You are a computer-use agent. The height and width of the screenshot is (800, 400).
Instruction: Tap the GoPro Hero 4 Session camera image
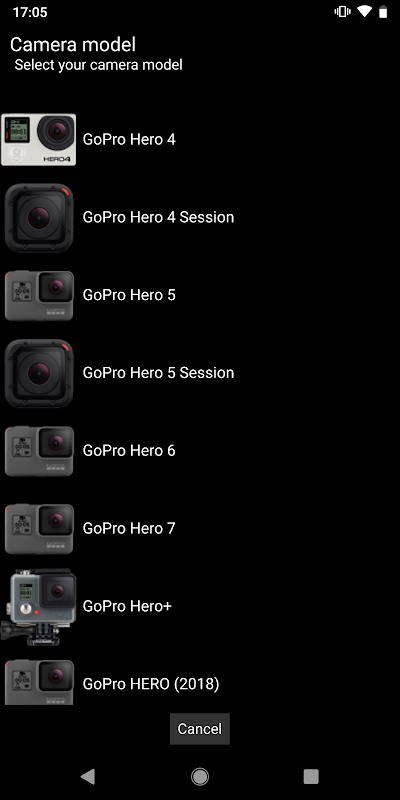coord(39,217)
